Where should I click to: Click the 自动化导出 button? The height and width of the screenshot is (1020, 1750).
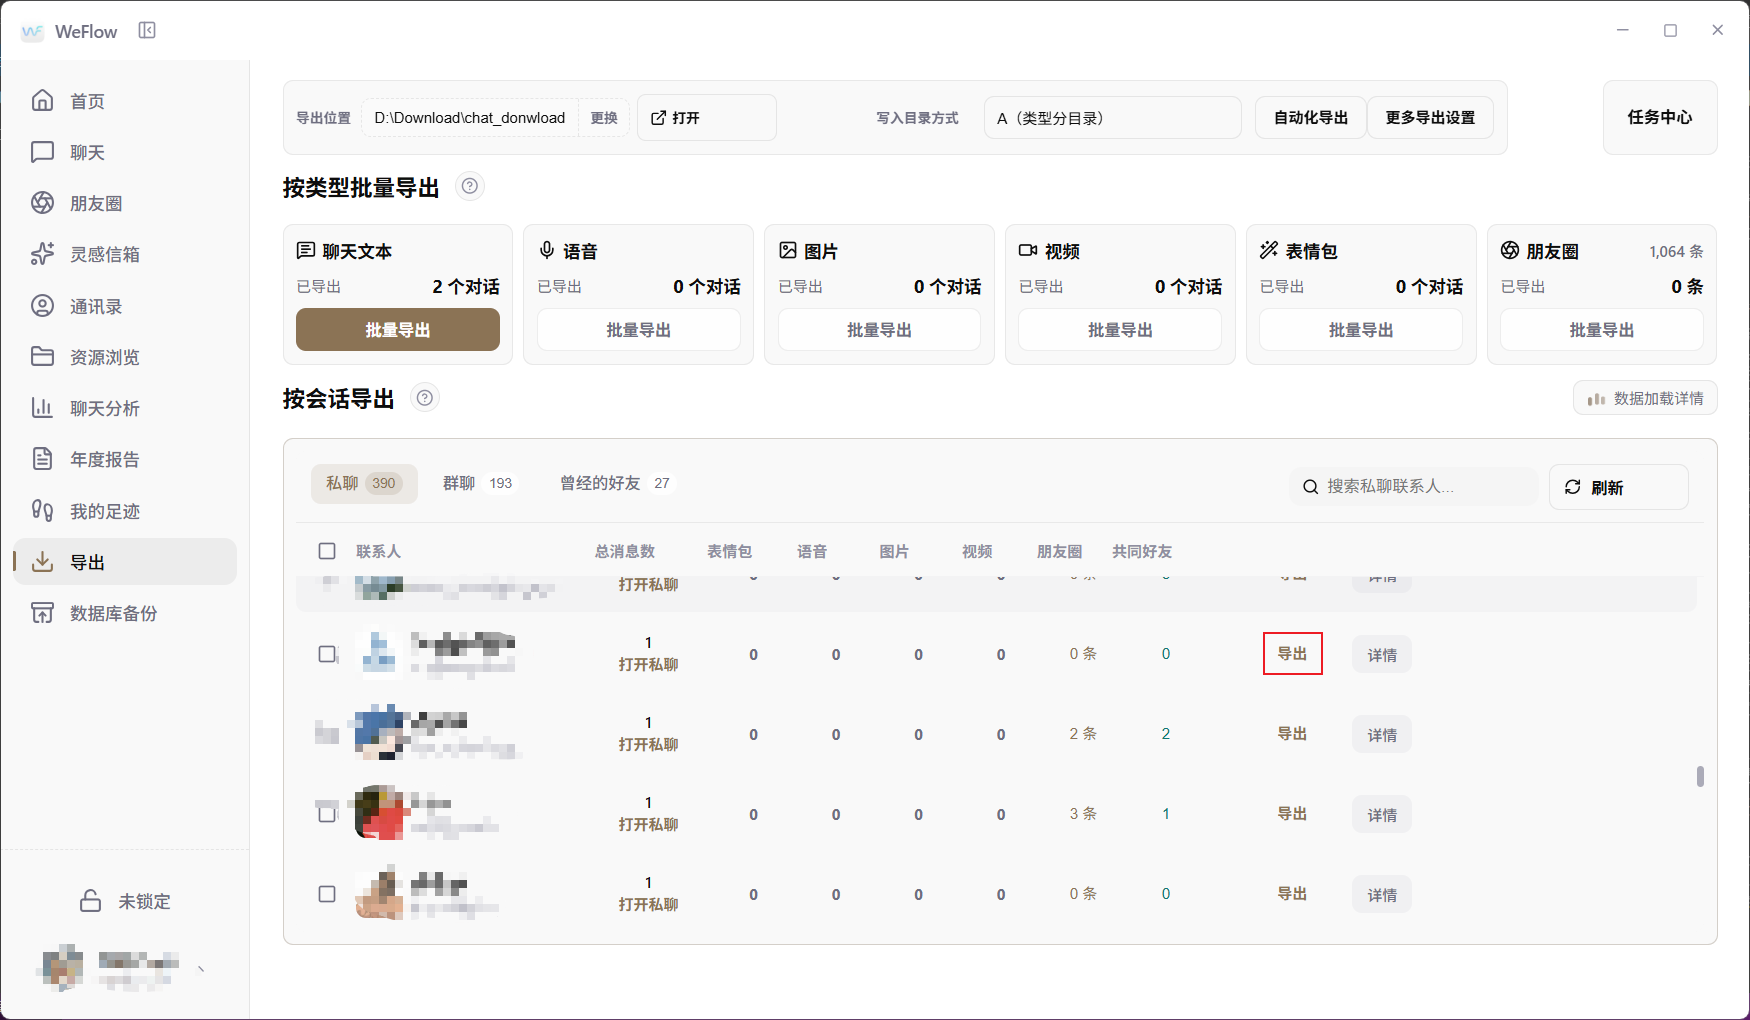(x=1311, y=118)
